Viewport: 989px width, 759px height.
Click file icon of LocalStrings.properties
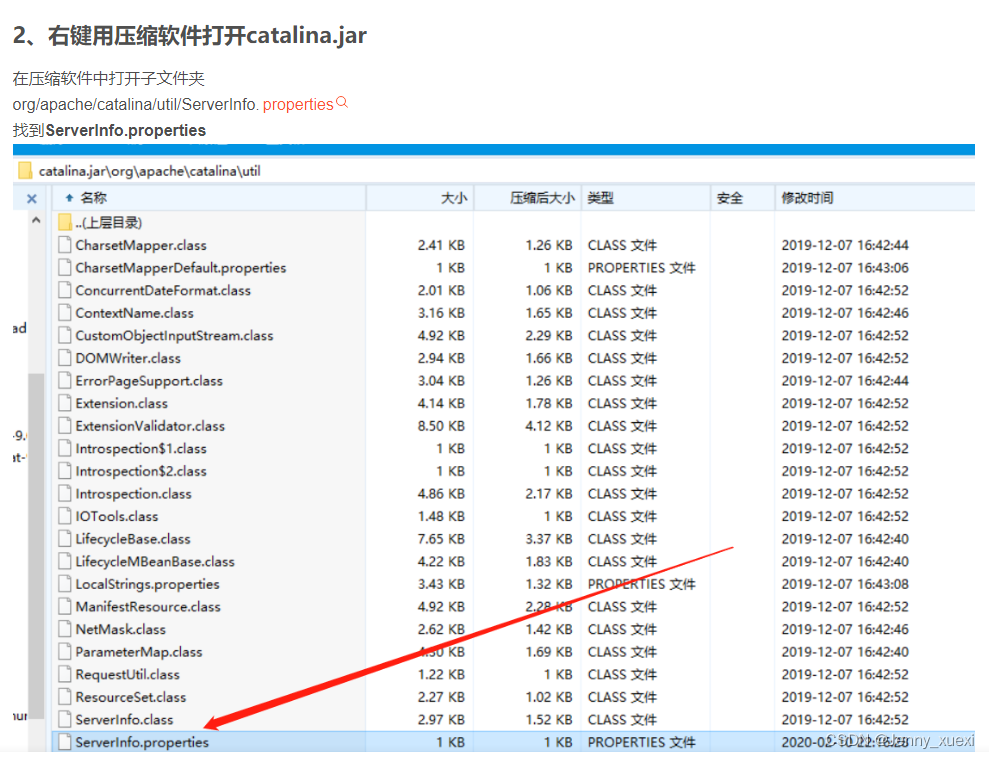pos(64,584)
